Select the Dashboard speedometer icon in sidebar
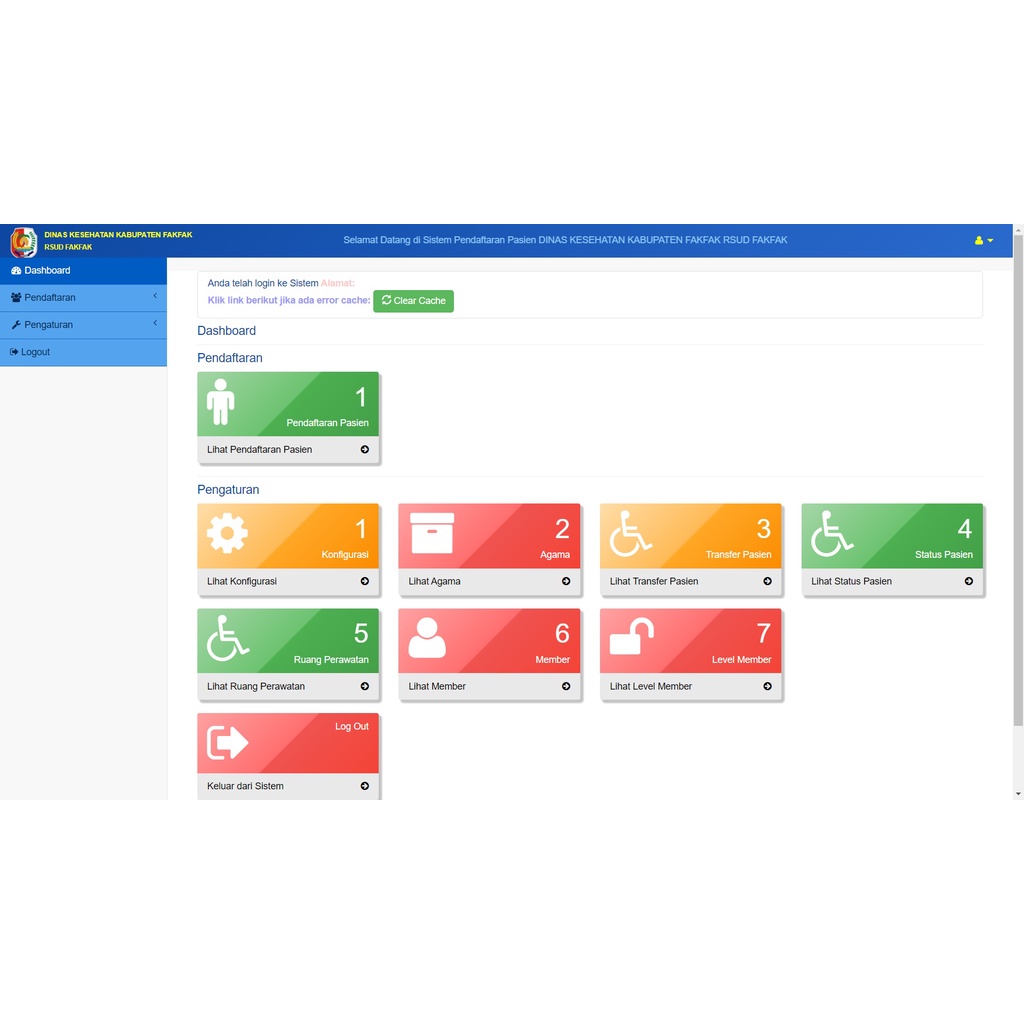 coord(14,270)
